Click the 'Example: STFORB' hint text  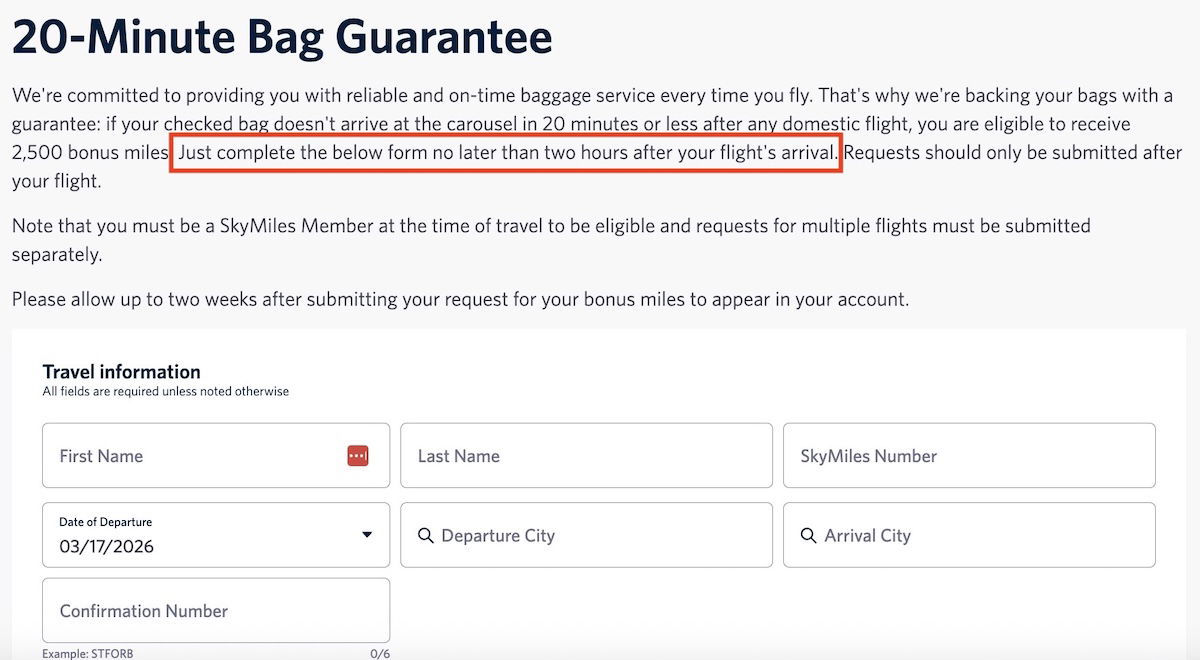88,654
